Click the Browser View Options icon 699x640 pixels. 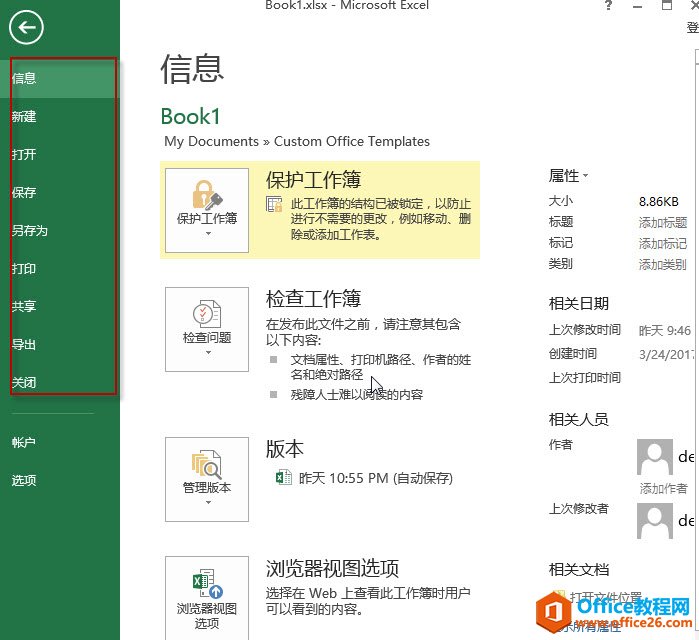click(x=207, y=583)
